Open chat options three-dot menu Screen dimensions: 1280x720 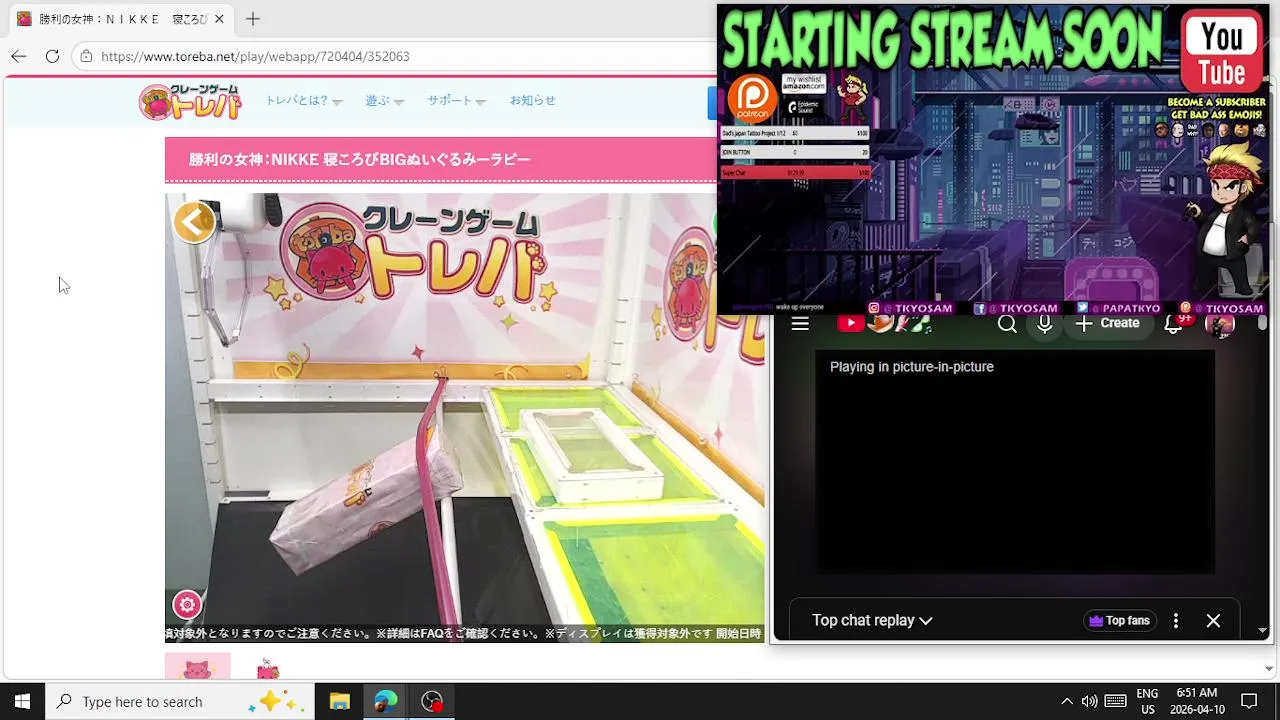click(x=1176, y=621)
